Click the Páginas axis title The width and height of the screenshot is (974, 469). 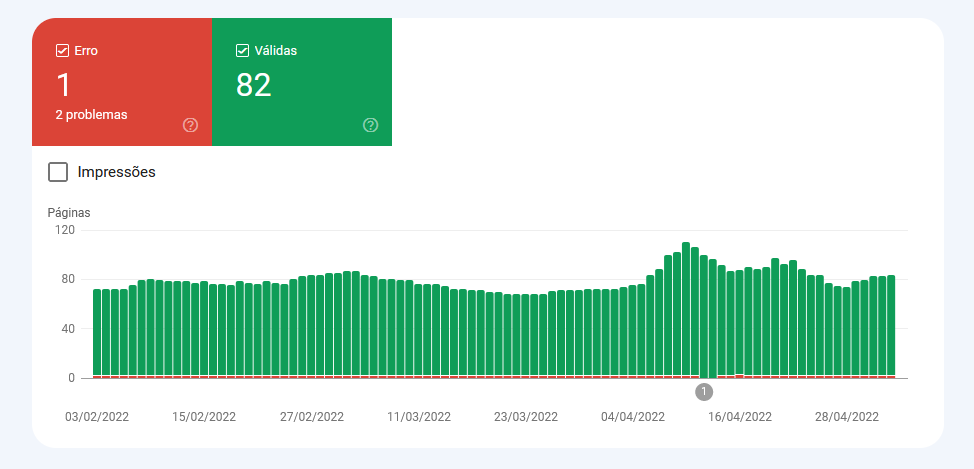(69, 212)
